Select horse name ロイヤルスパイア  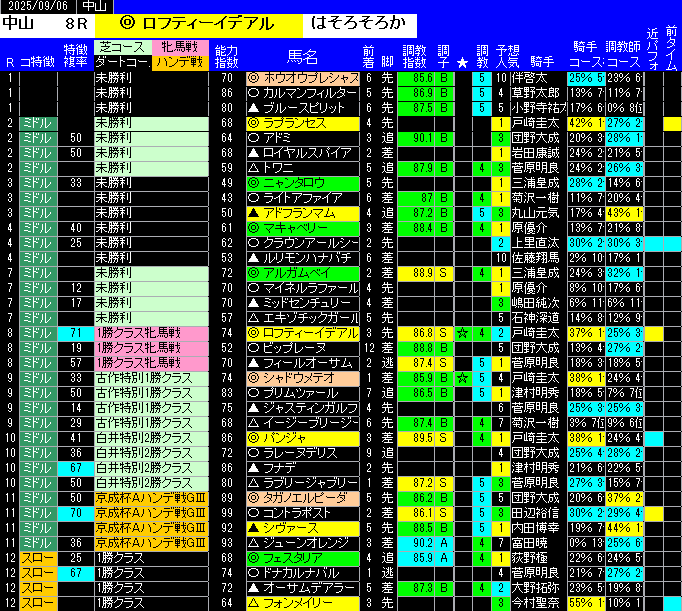[303, 153]
